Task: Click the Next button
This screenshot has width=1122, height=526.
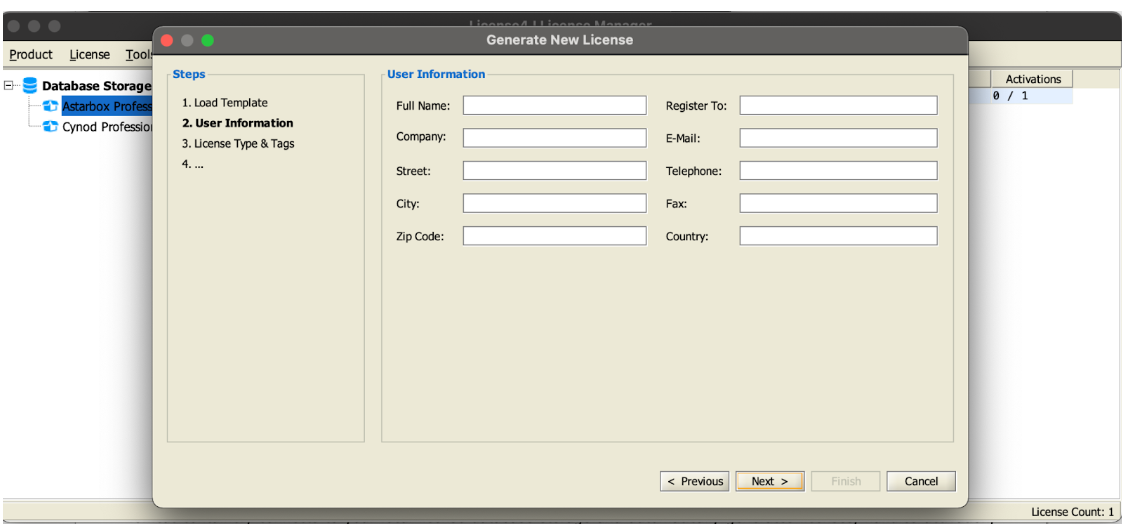Action: 770,481
